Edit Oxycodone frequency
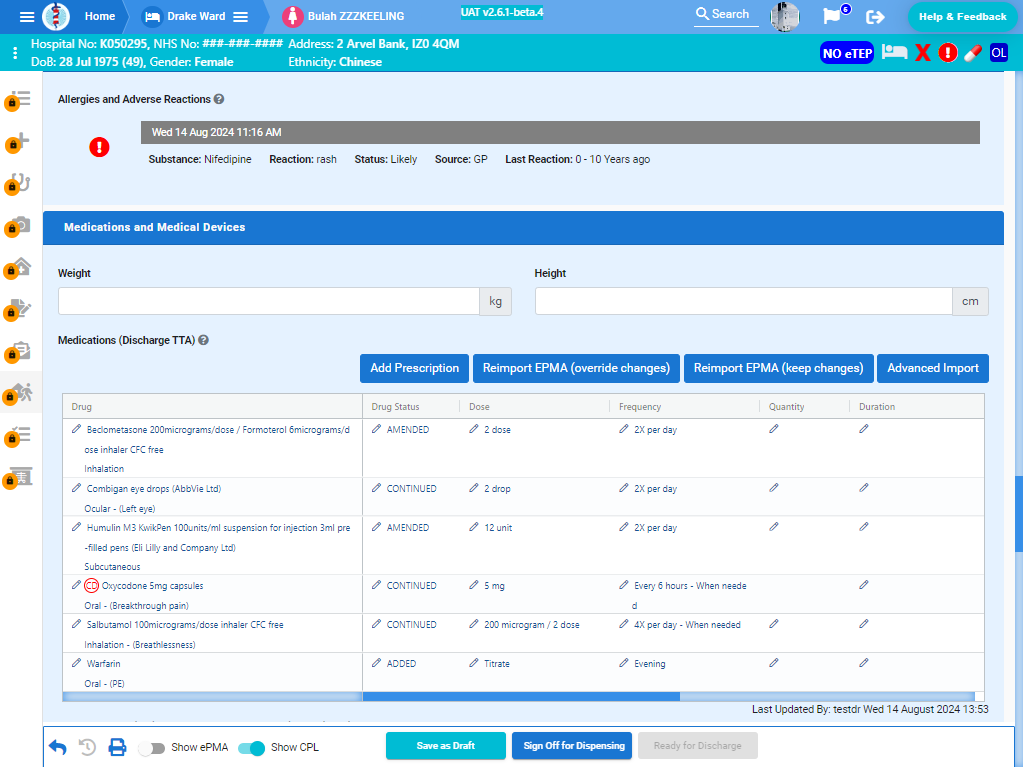Screen dimensions: 1023x767 click(x=624, y=585)
